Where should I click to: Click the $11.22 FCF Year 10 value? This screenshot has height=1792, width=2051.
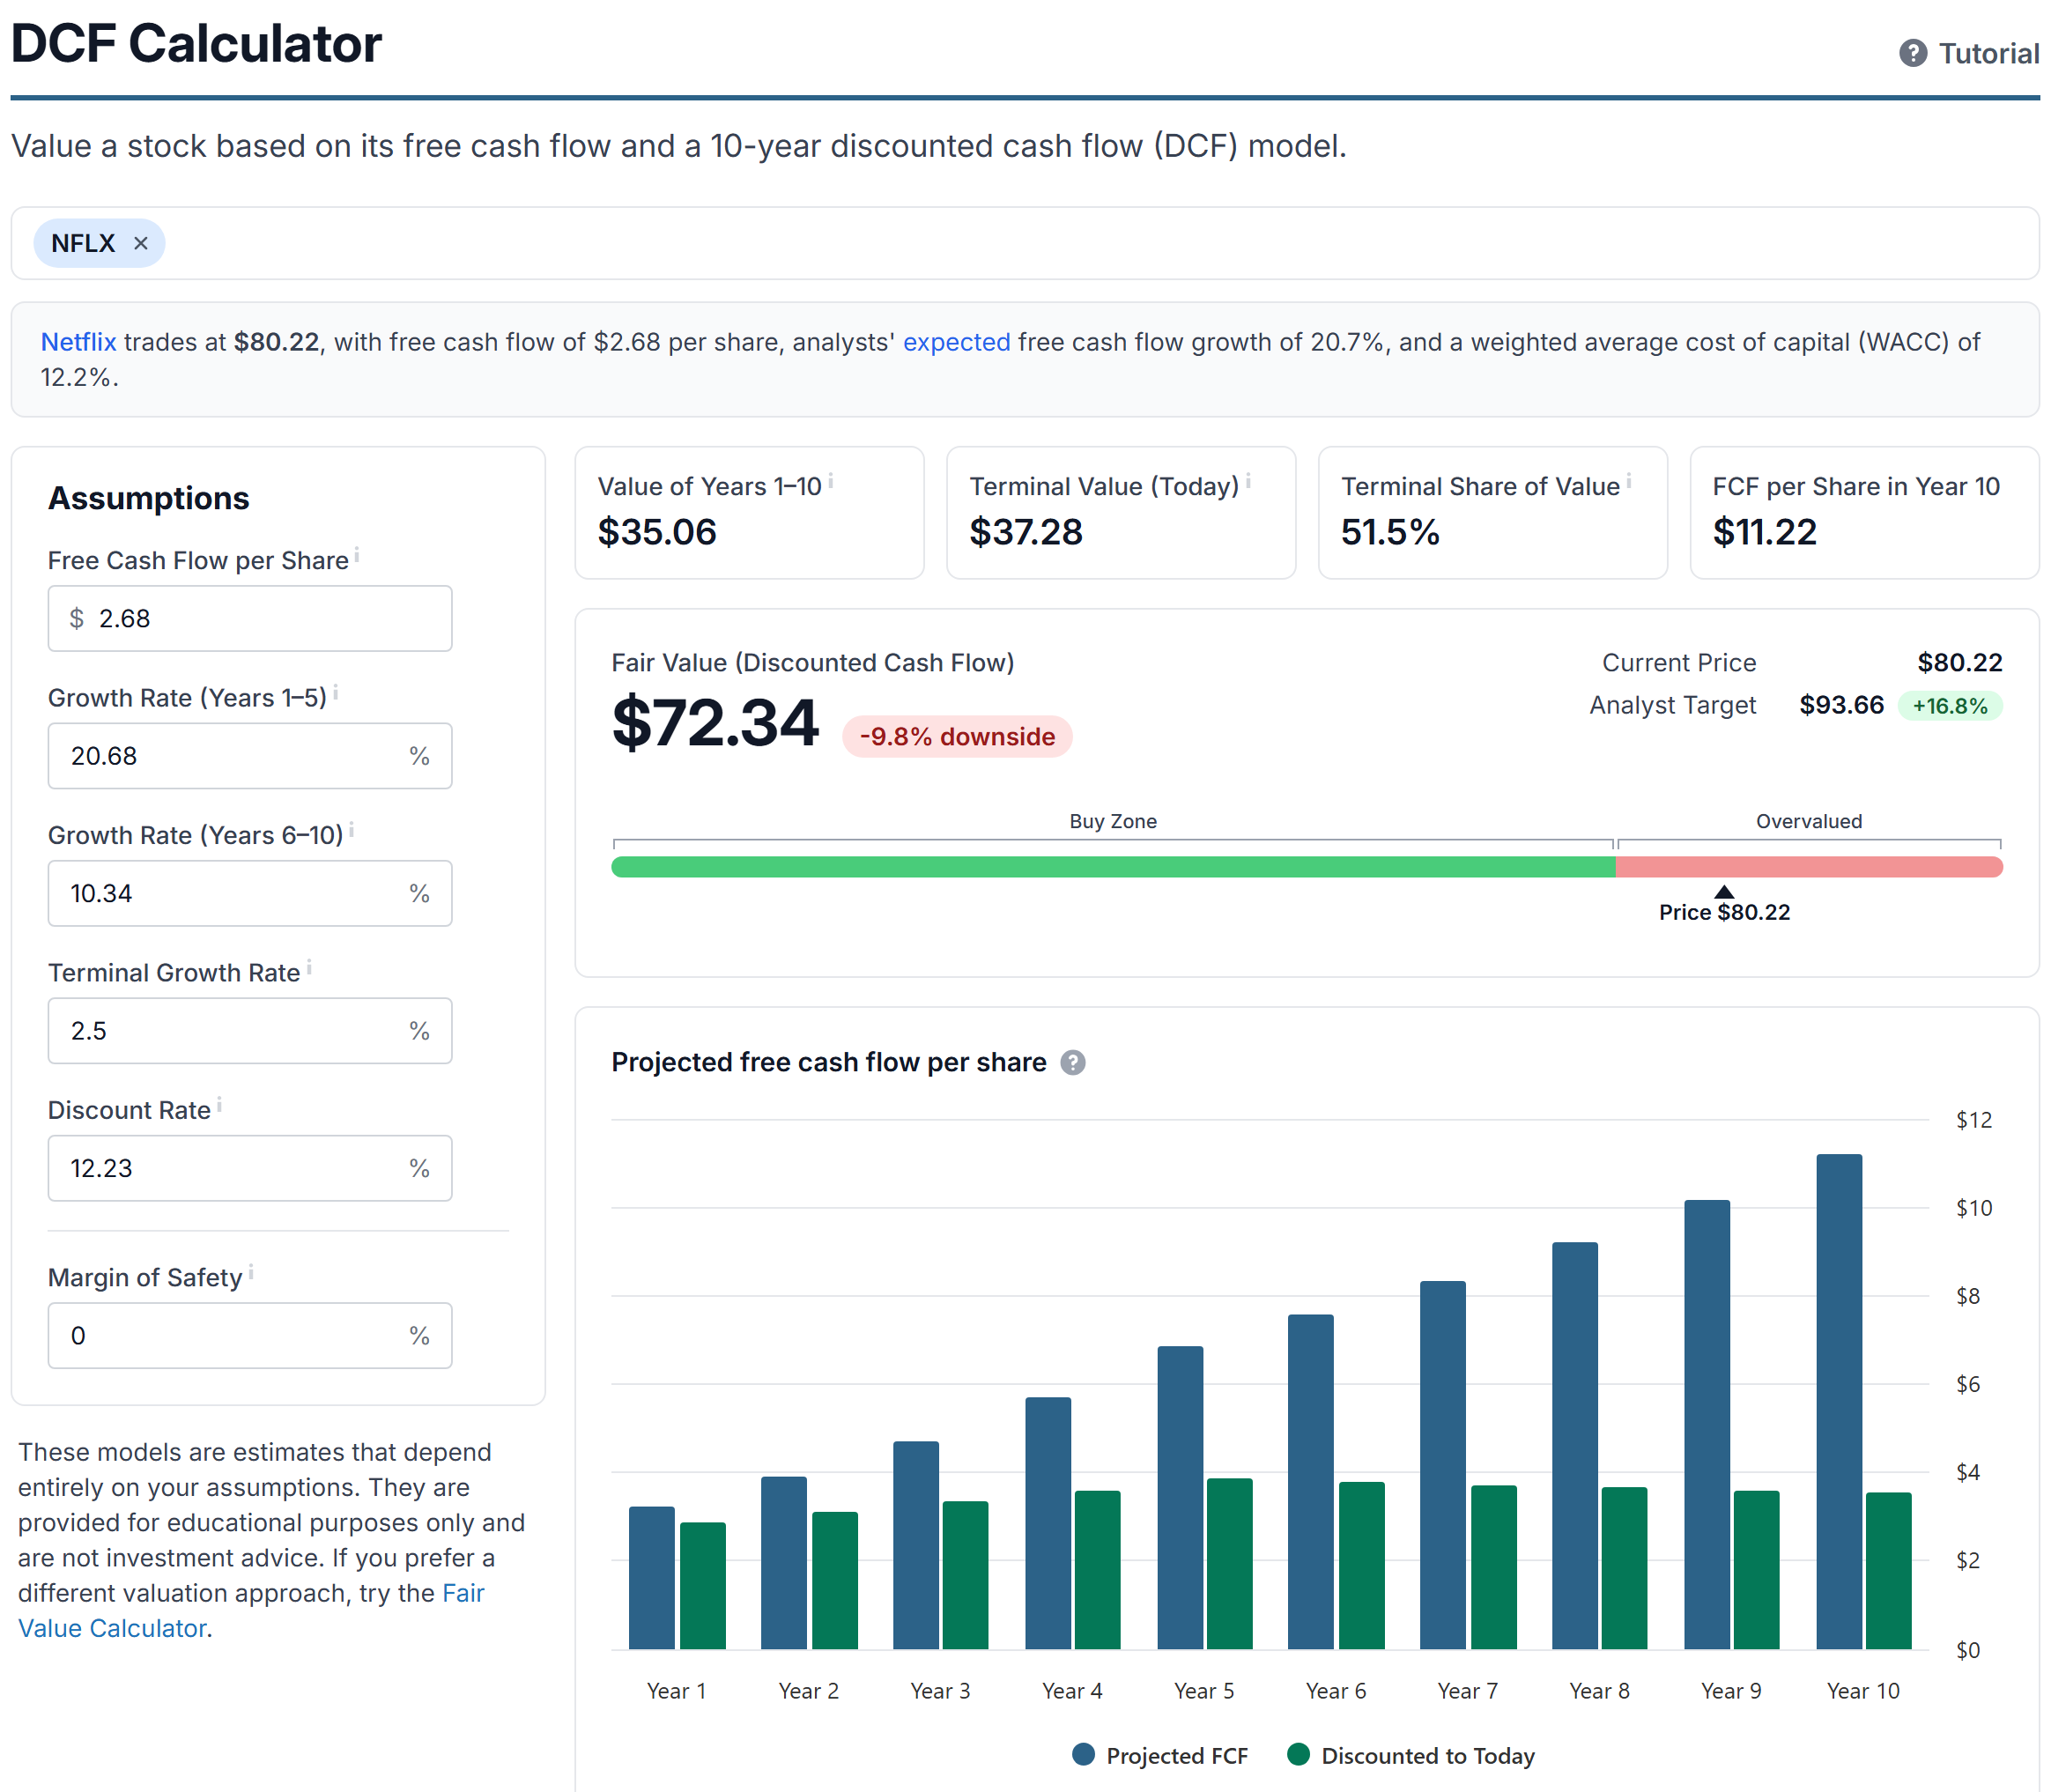(x=1764, y=532)
